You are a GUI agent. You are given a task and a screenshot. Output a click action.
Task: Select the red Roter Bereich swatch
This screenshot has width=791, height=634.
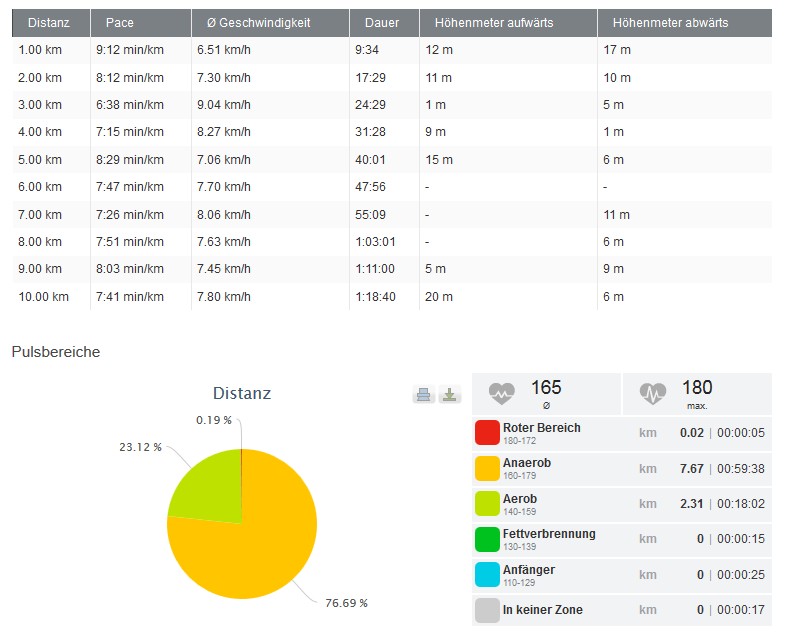click(x=487, y=433)
